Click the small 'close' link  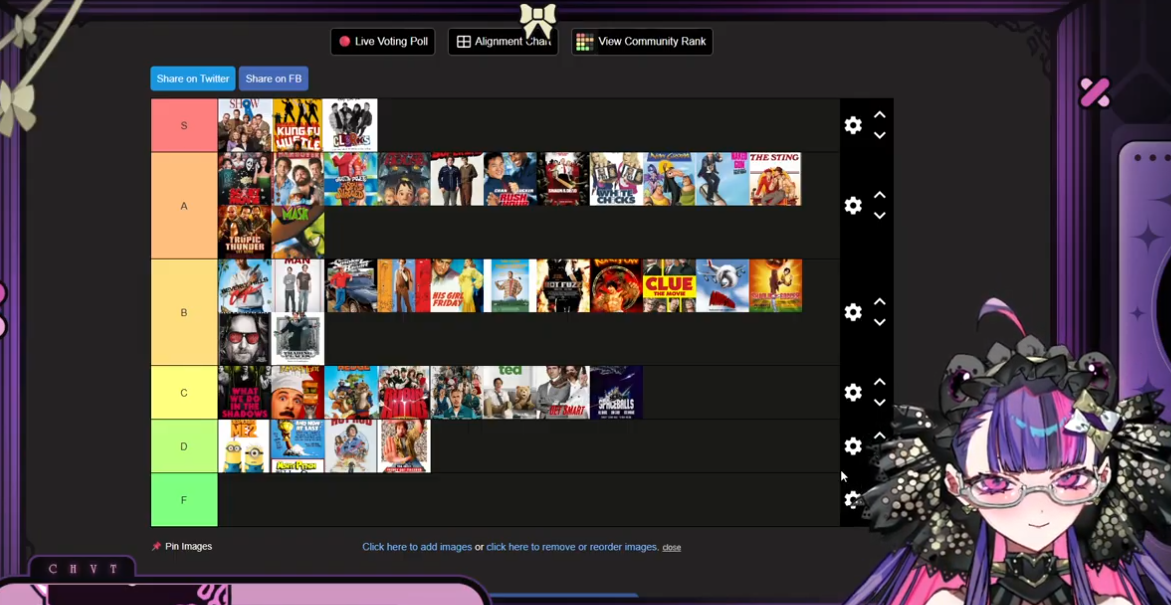coord(671,547)
